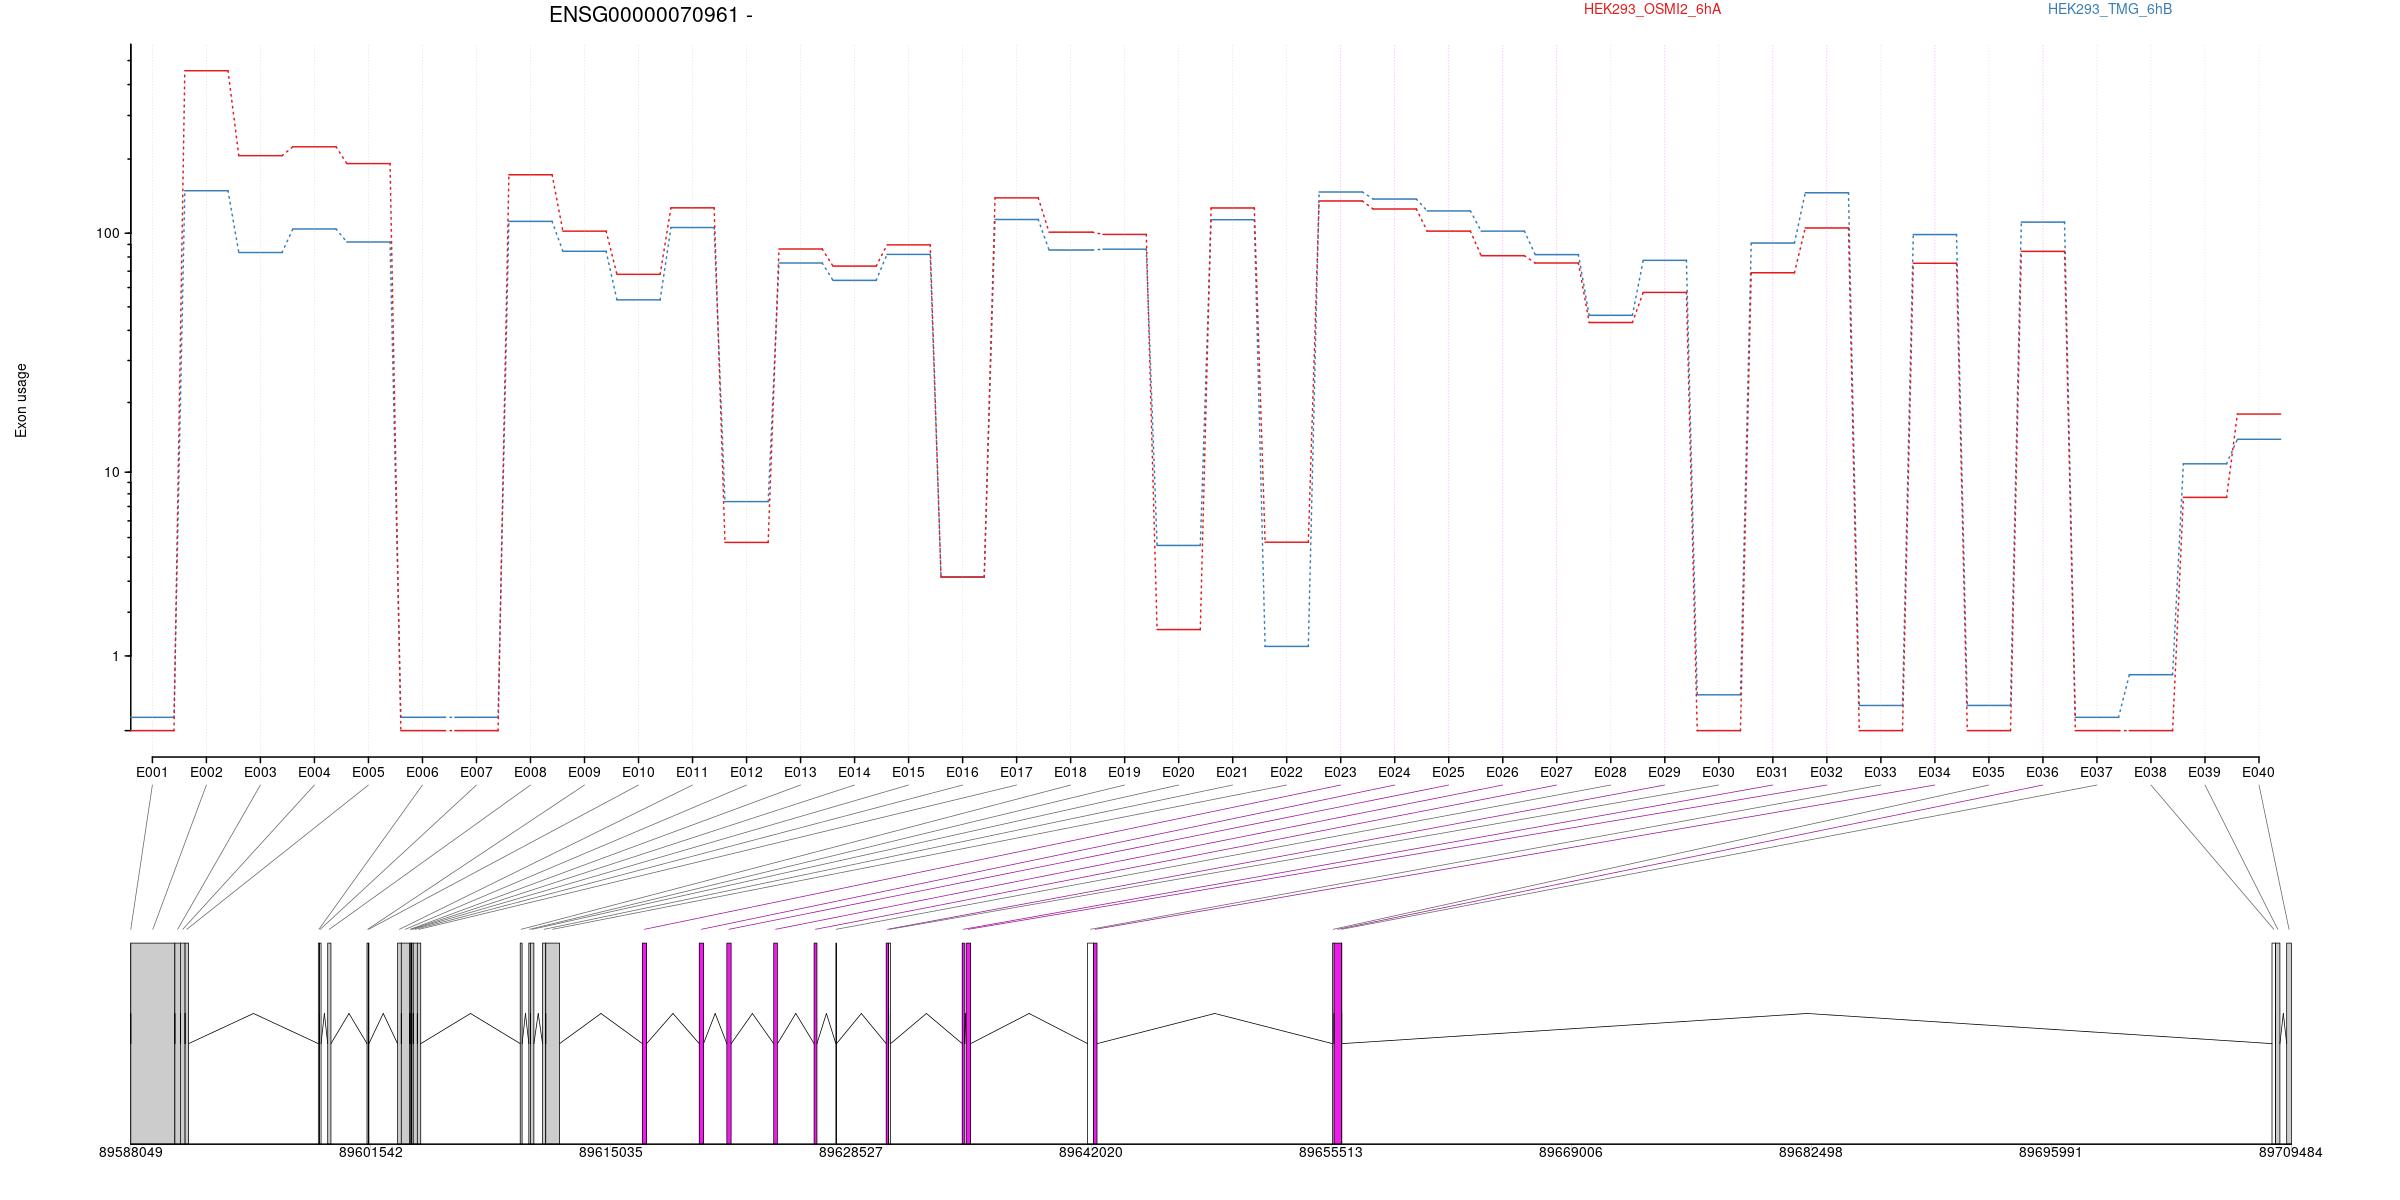Select exon label E001
Screen dimensions: 2400x1200
tap(152, 772)
